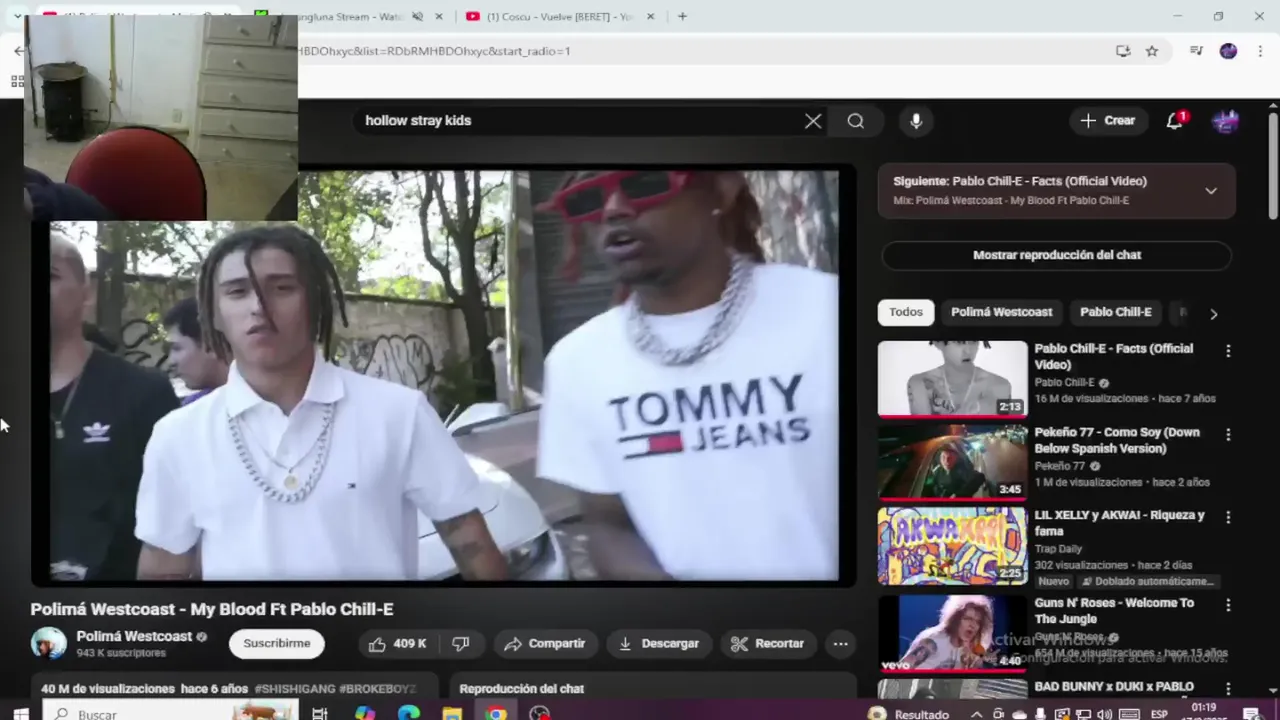Open Pablo Chill-E Facts video thumbnail
This screenshot has width=1280, height=720.
click(x=952, y=378)
